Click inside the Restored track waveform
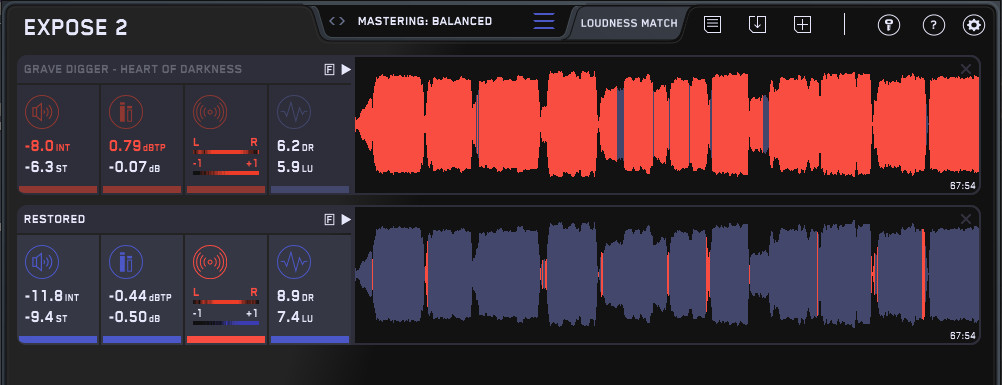1002x385 pixels. [667, 275]
